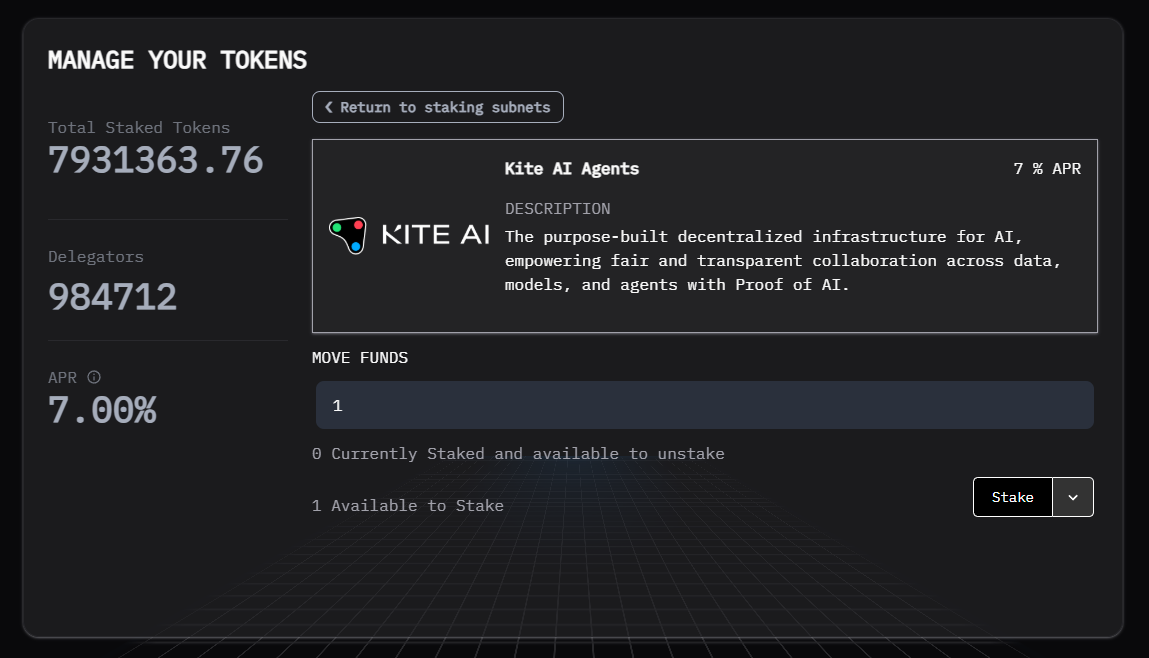Select the Kite AI Agents title

[572, 169]
